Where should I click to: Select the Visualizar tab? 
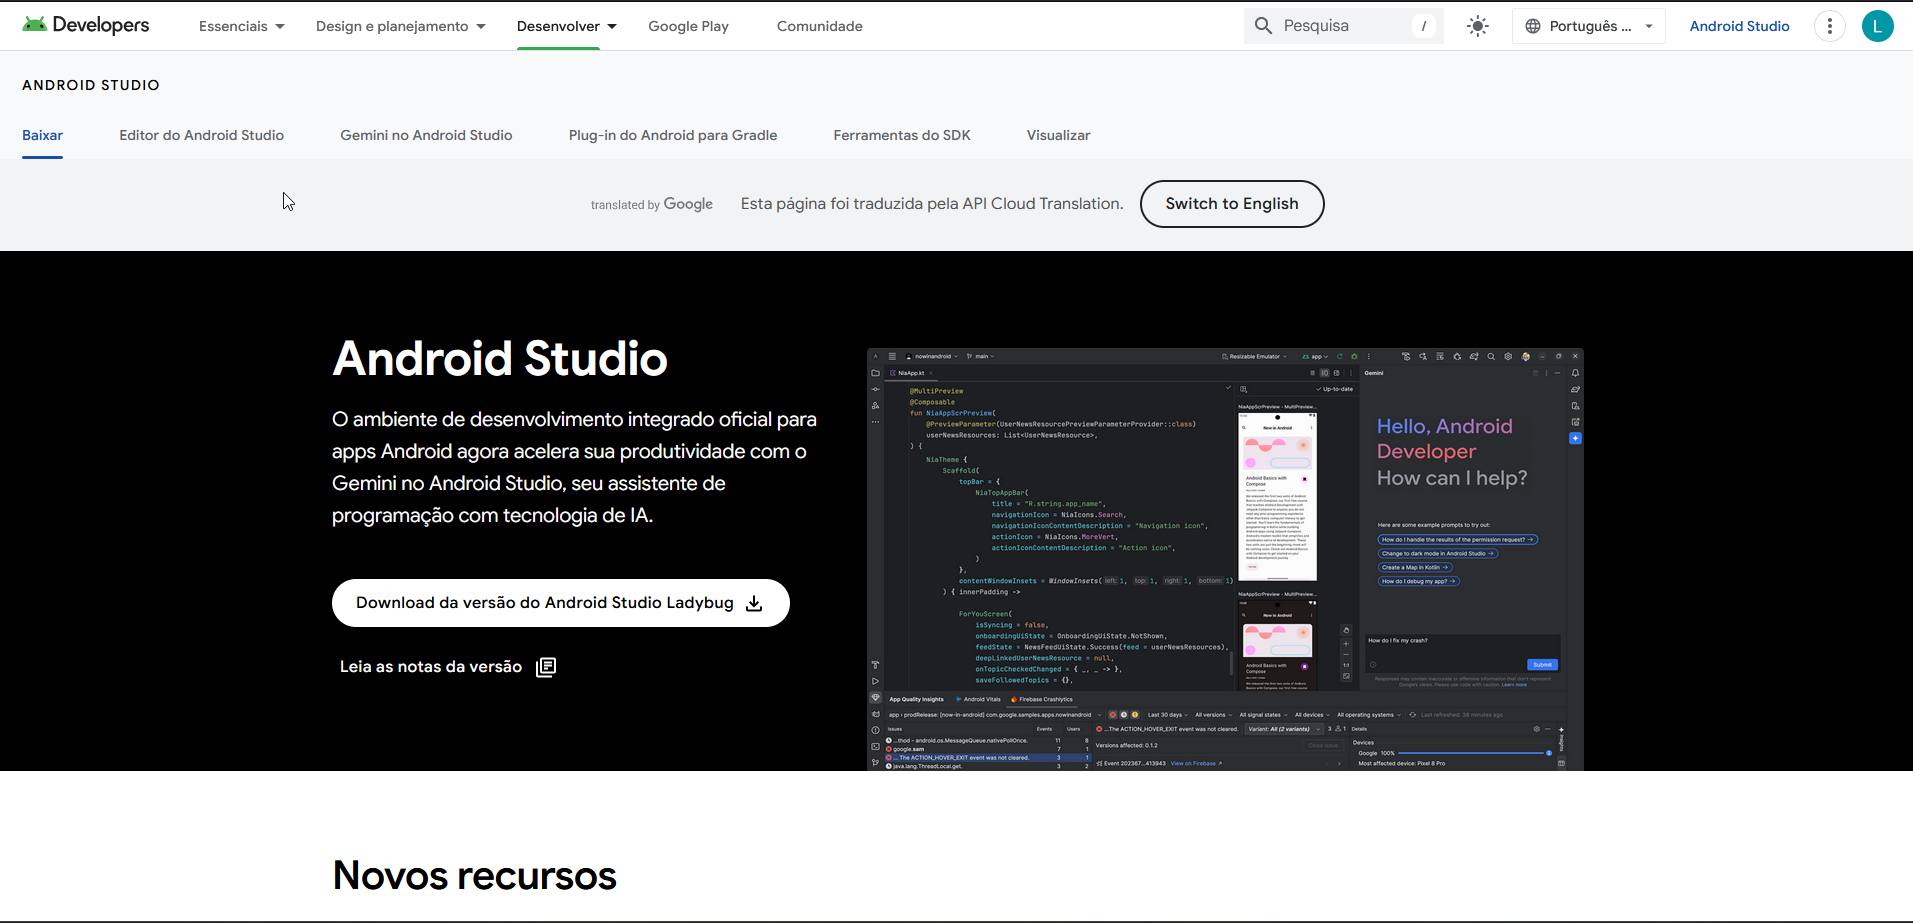(x=1058, y=135)
